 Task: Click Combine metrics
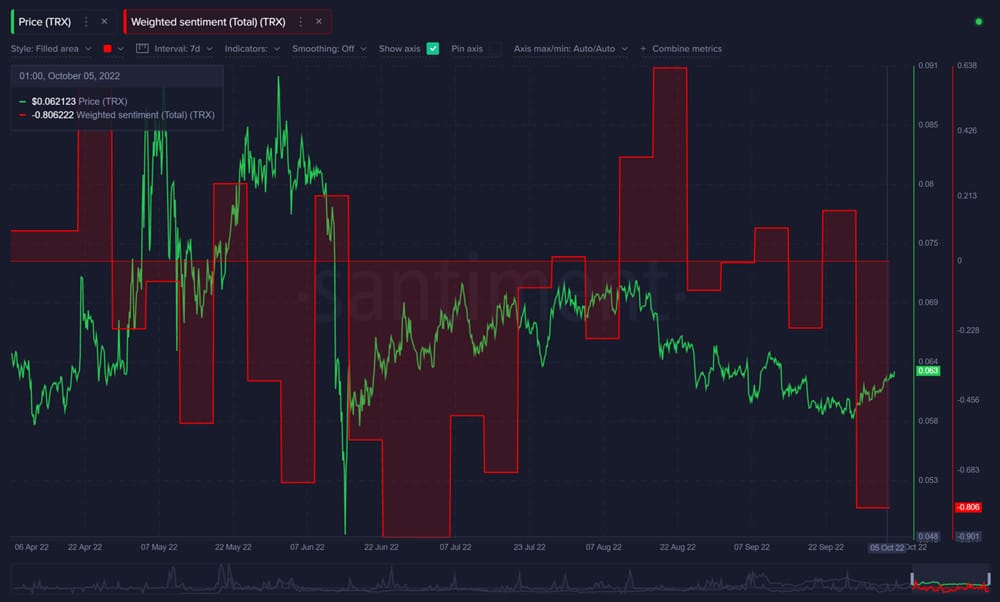coord(687,48)
